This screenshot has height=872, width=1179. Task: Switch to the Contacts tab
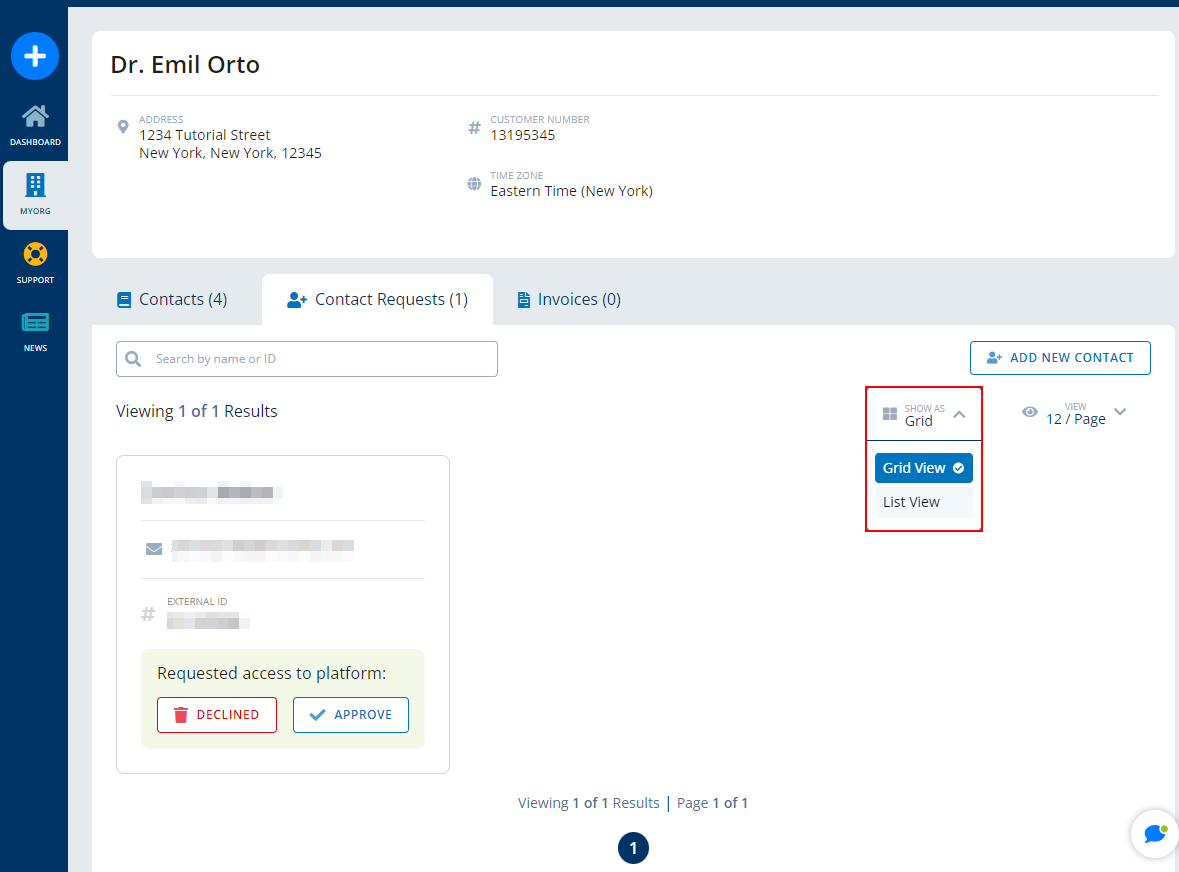[x=171, y=298]
